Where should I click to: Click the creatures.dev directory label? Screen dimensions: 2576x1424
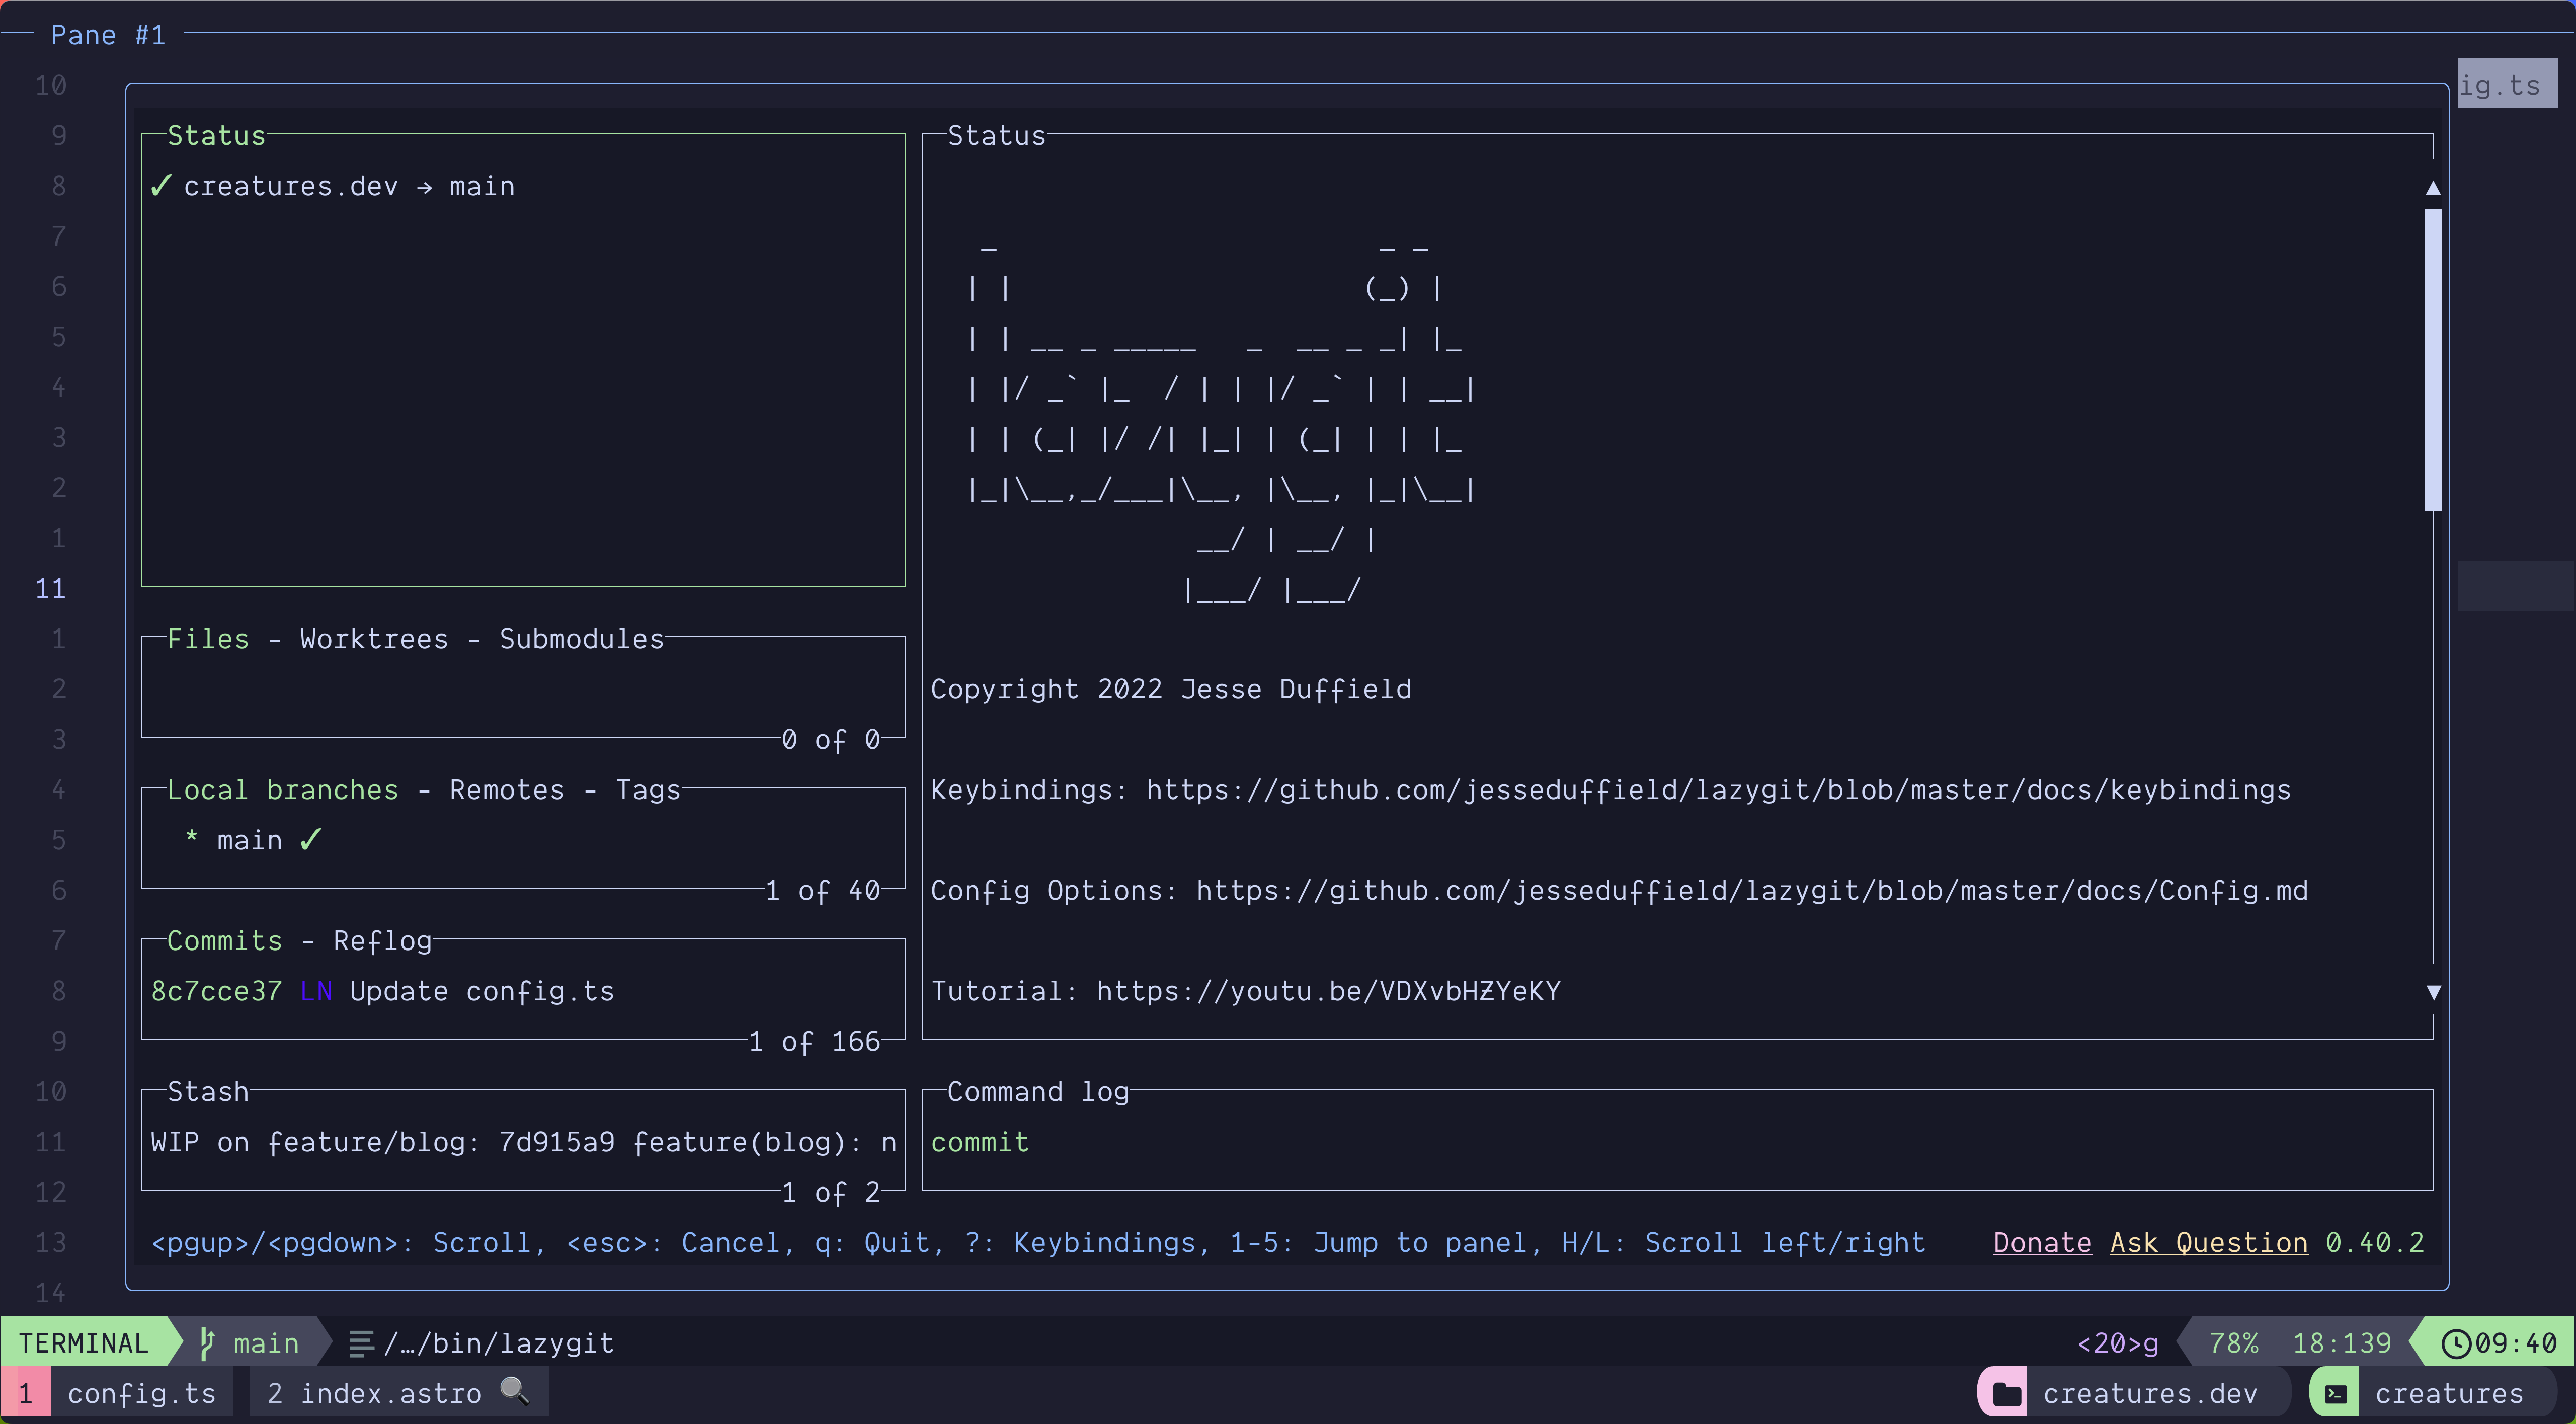tap(2151, 1394)
